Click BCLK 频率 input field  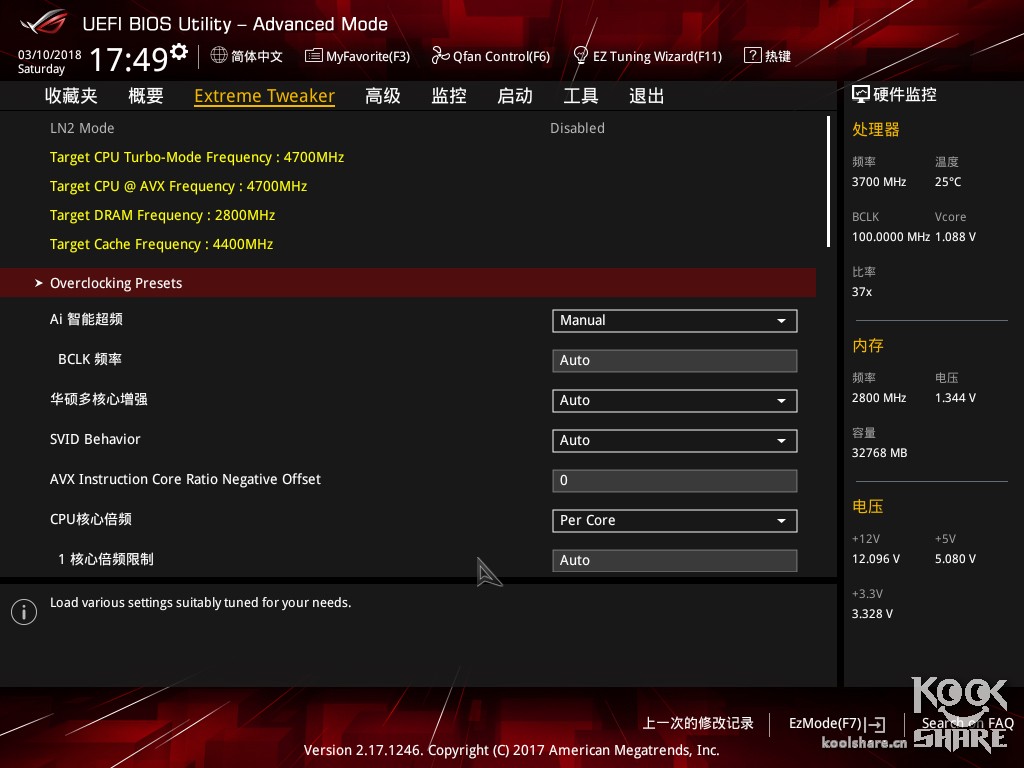click(675, 360)
